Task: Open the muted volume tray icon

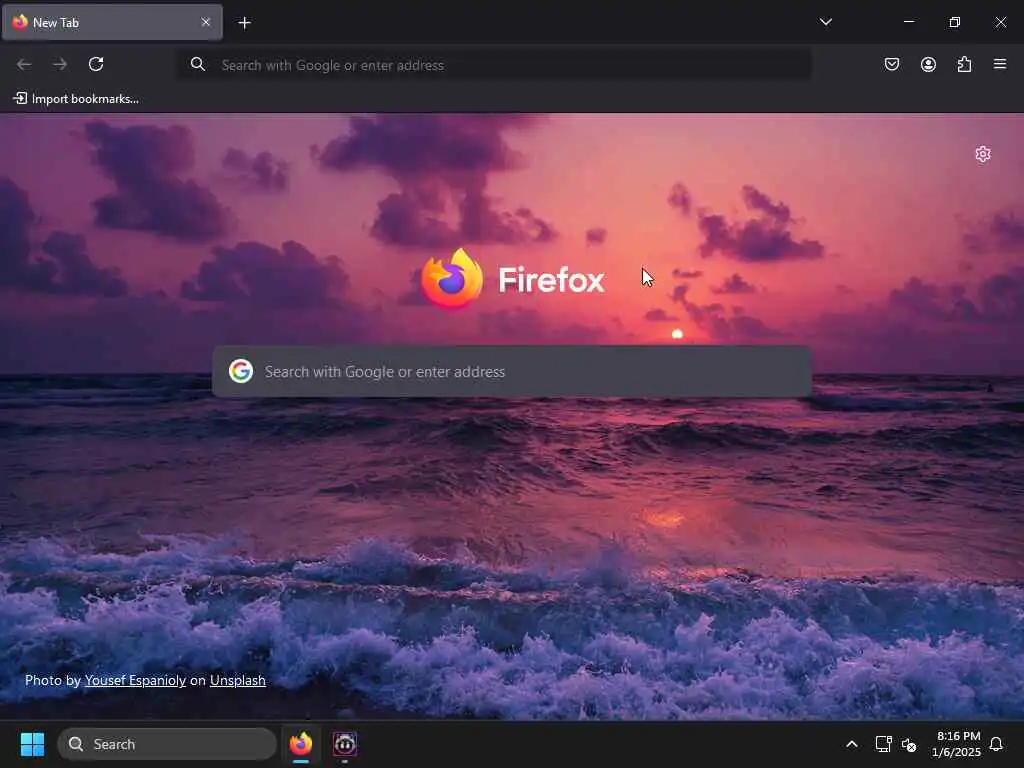Action: click(909, 744)
